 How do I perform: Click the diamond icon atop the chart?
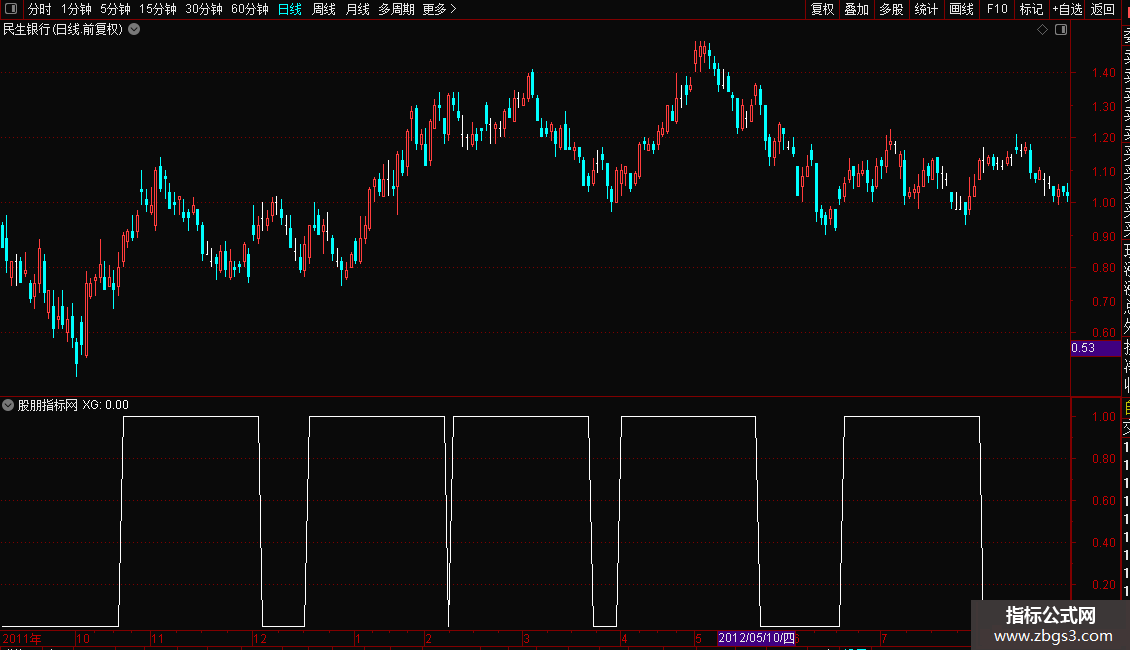[1042, 29]
